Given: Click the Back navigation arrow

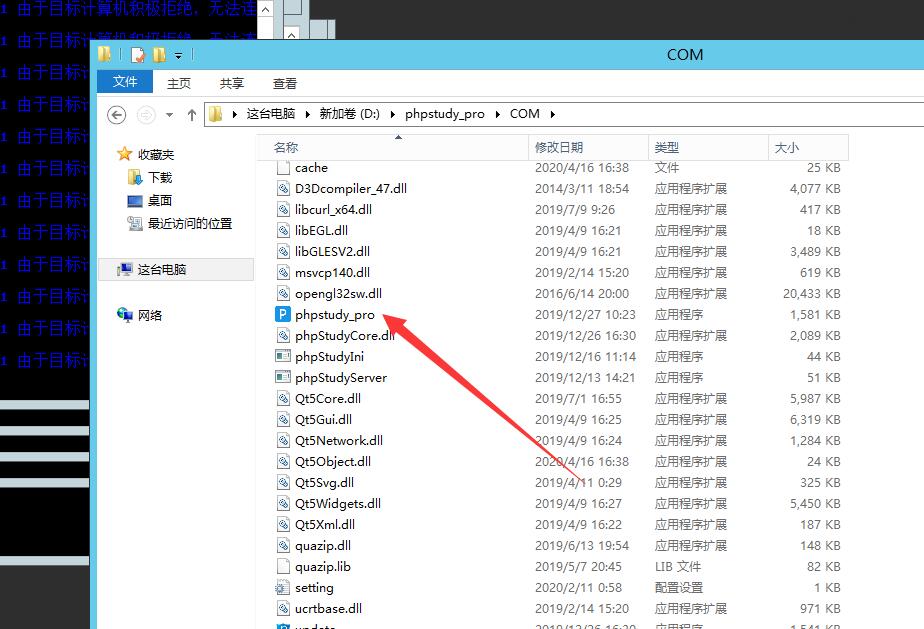Looking at the screenshot, I should (x=117, y=114).
